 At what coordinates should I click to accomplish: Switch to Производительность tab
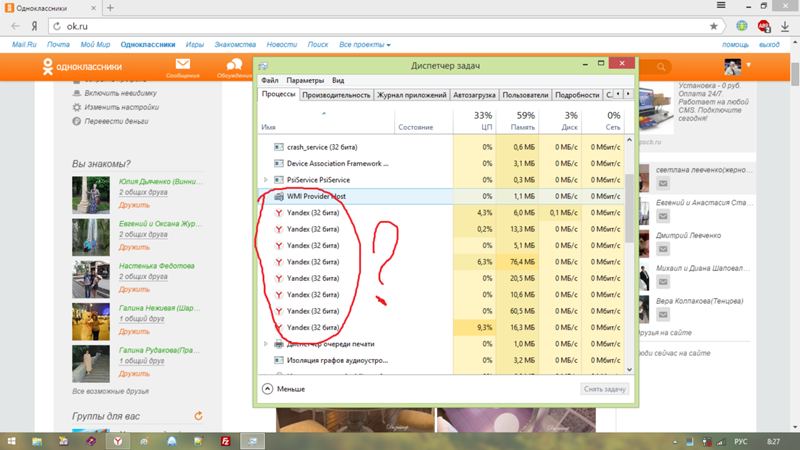[336, 95]
